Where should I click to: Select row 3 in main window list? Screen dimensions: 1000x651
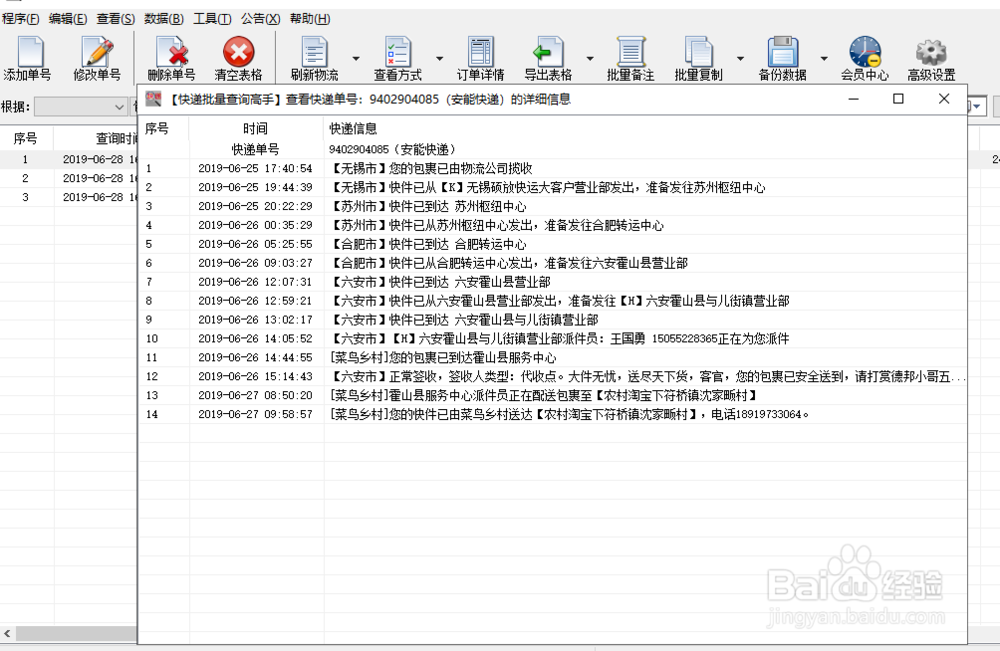point(68,198)
